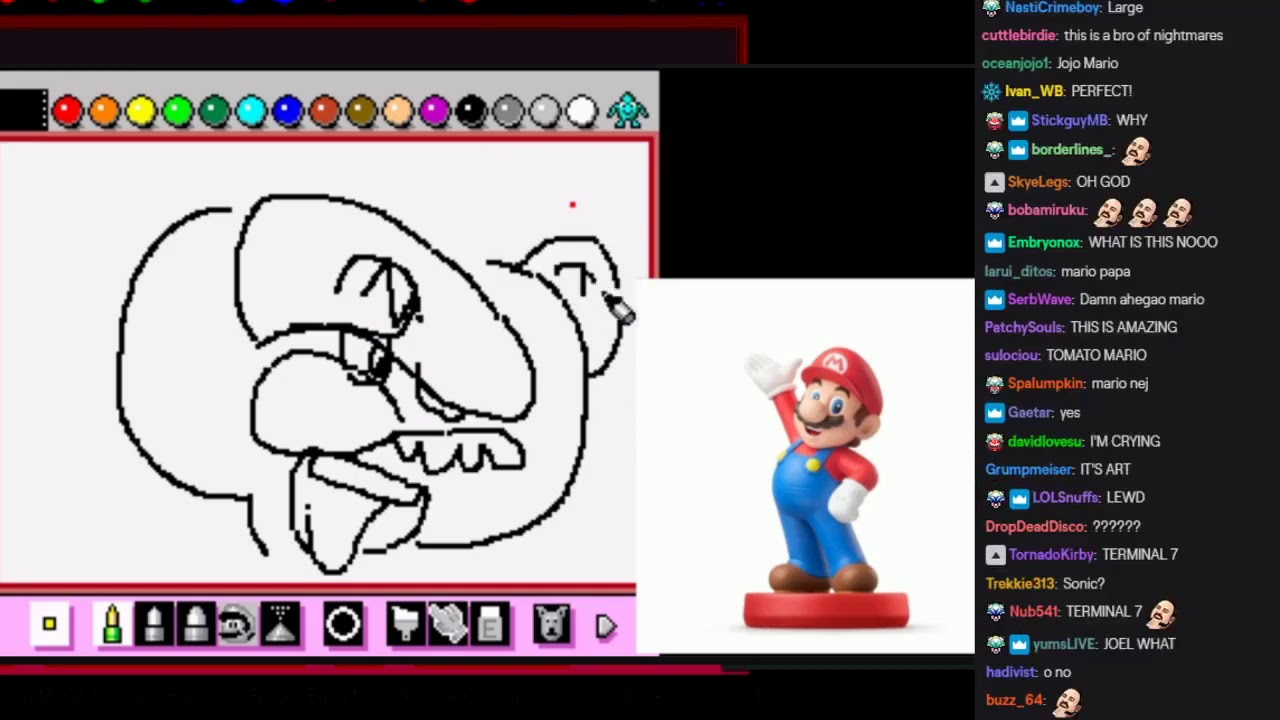Open TornadoKirby chat username

coord(1052,554)
